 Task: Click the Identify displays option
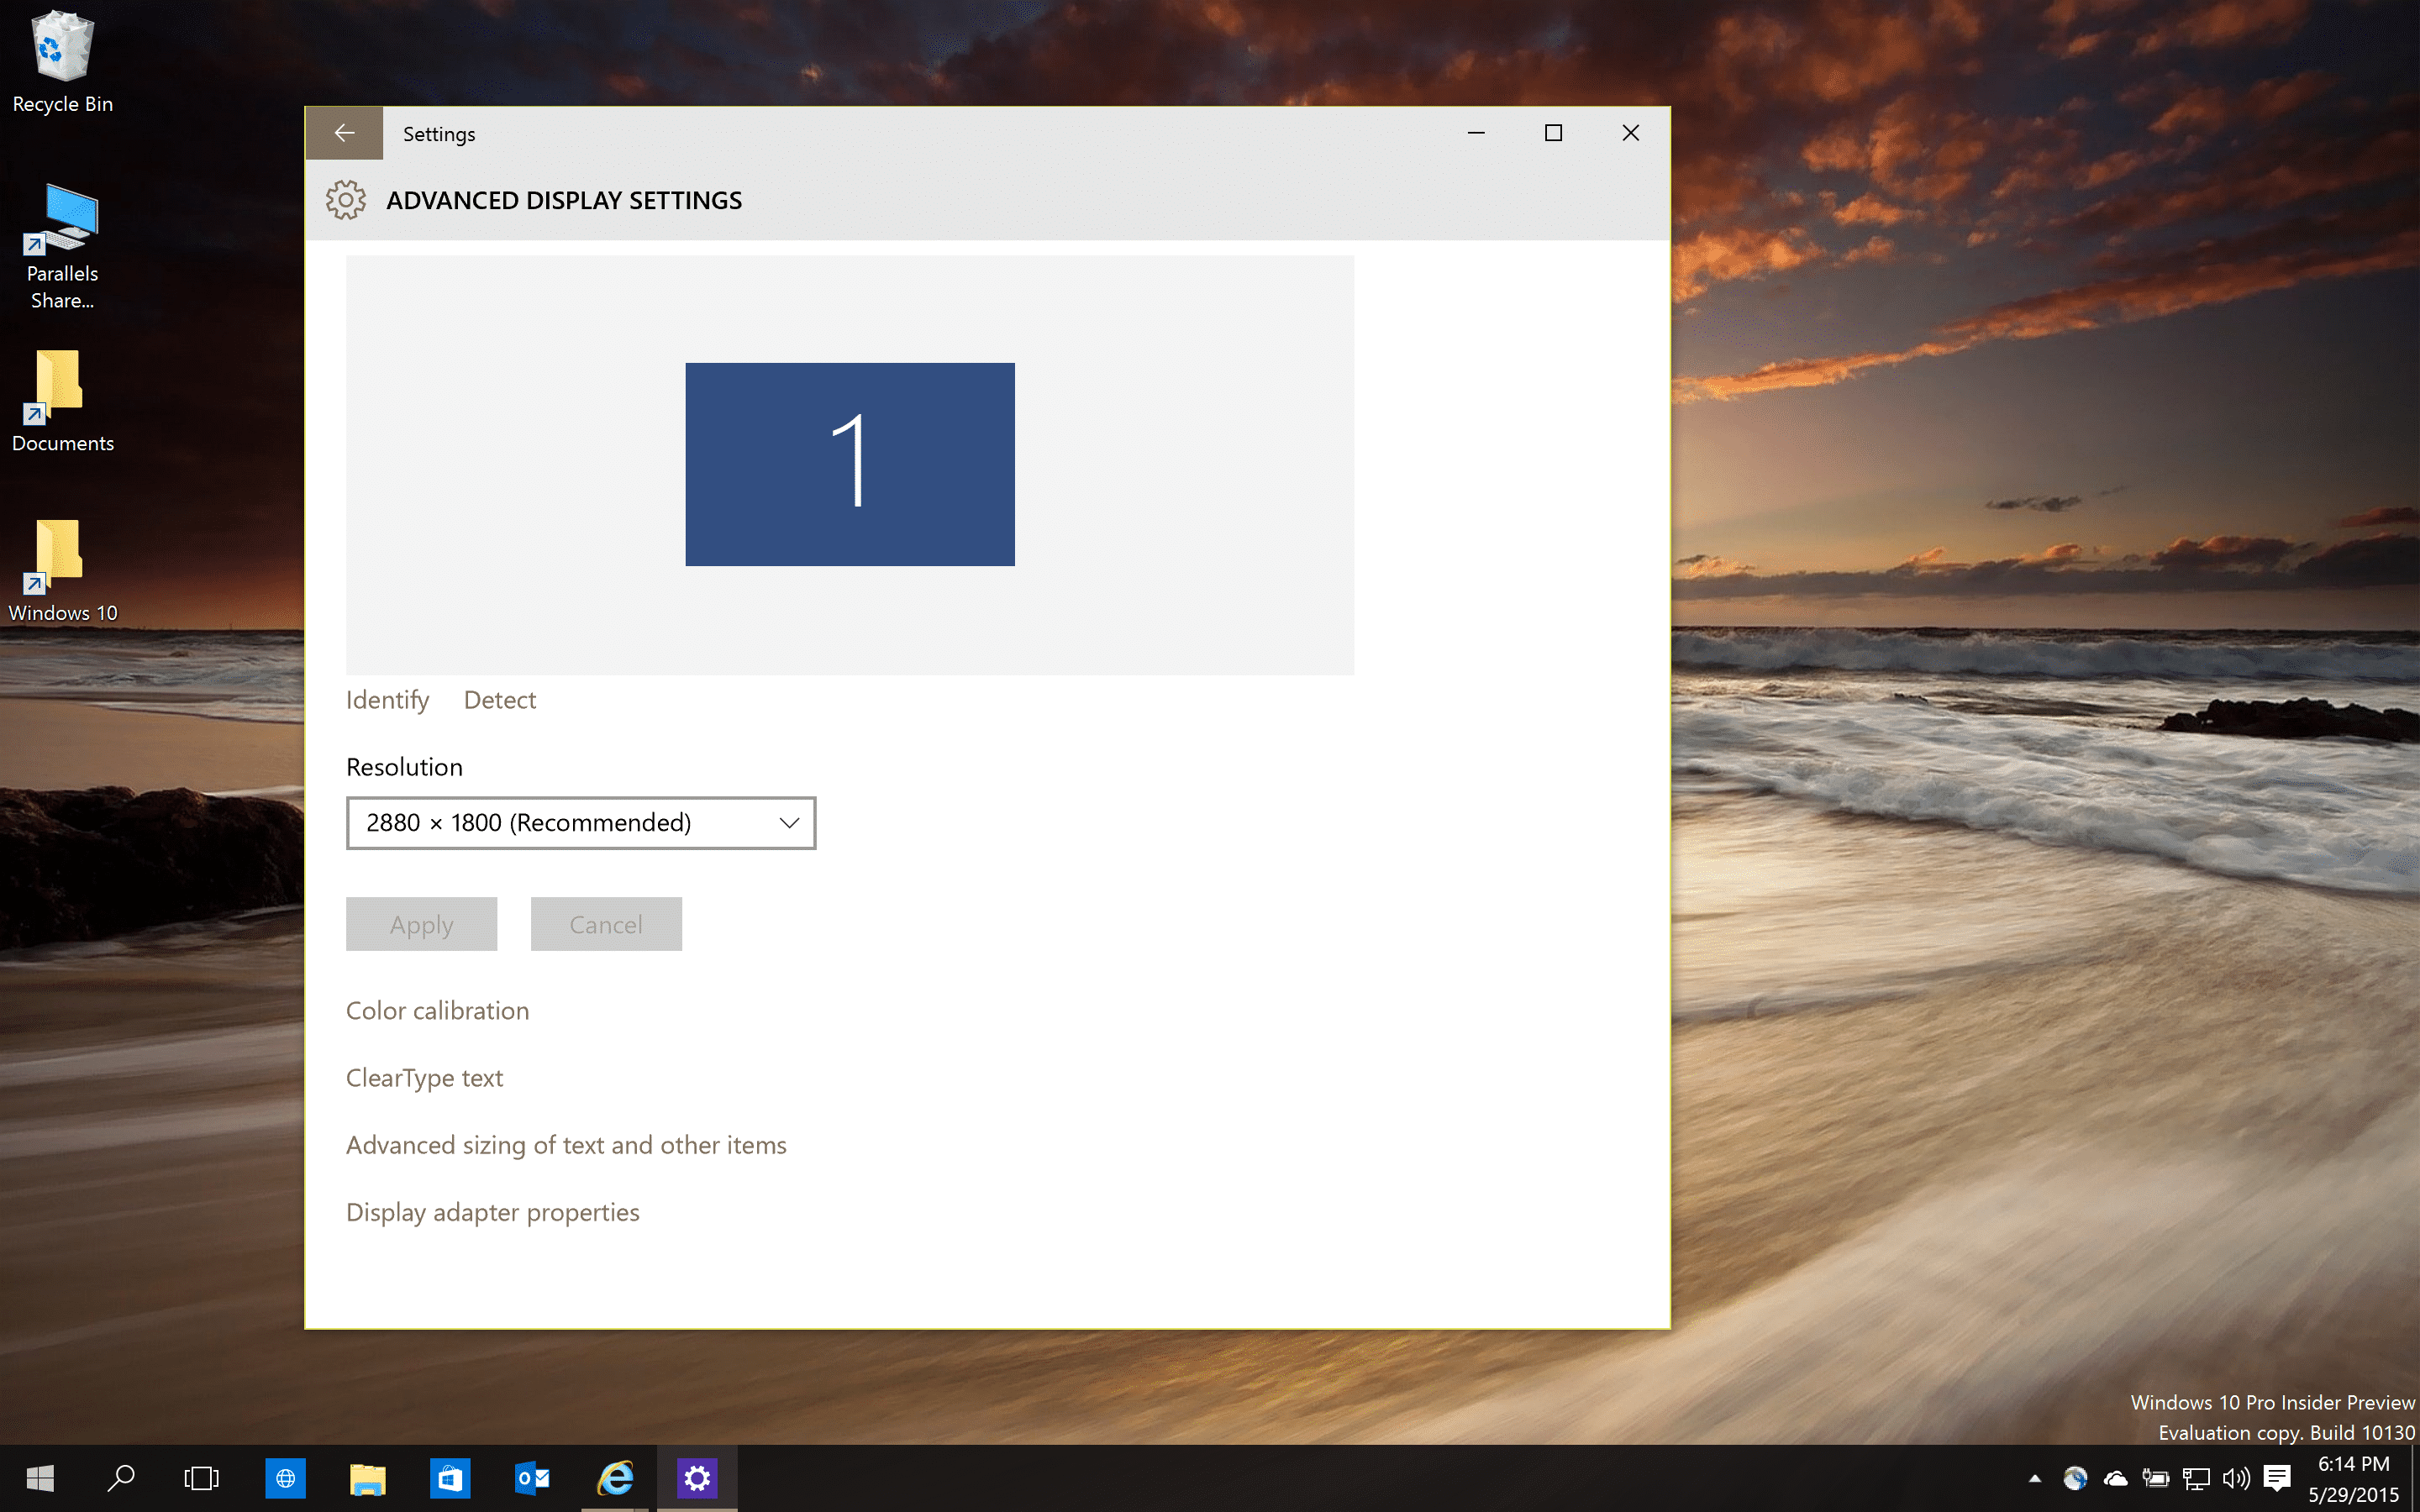[387, 699]
